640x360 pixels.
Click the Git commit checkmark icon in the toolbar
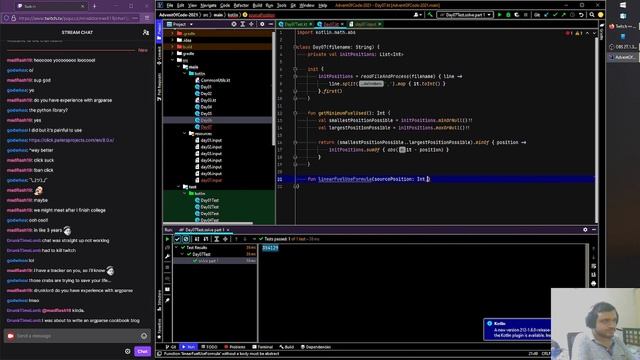click(x=555, y=15)
